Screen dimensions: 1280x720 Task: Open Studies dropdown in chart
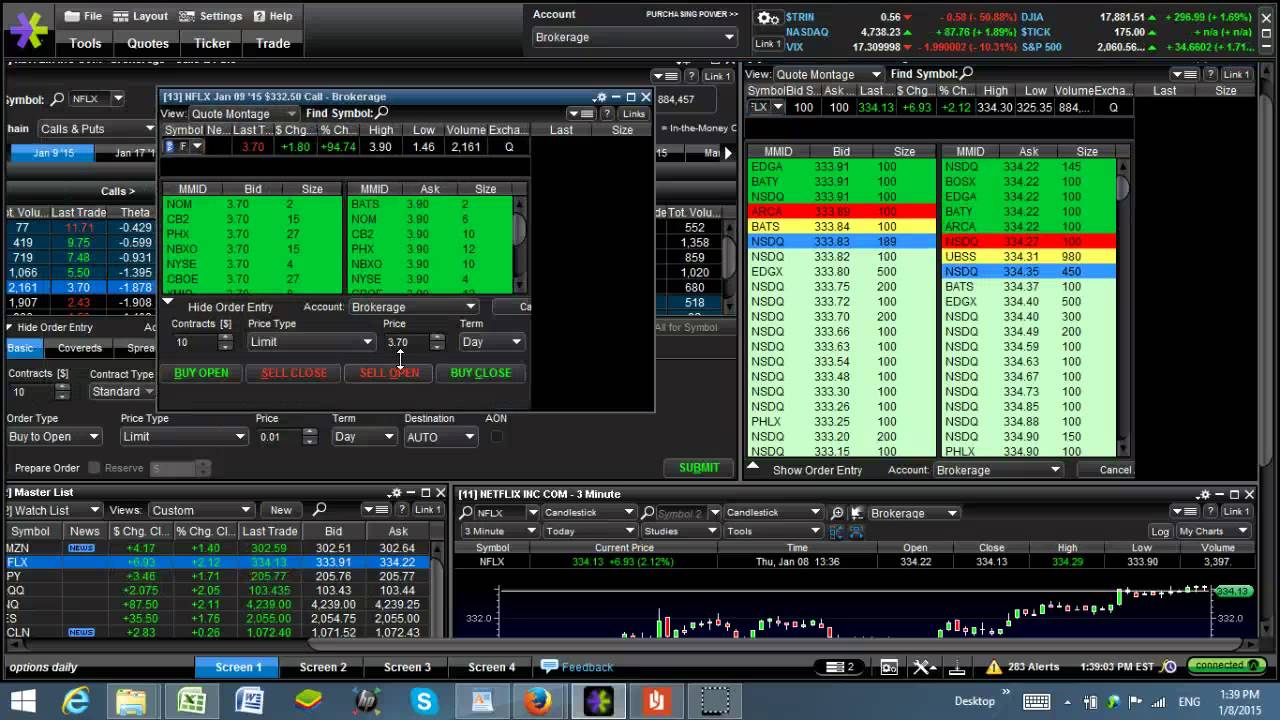pos(679,531)
